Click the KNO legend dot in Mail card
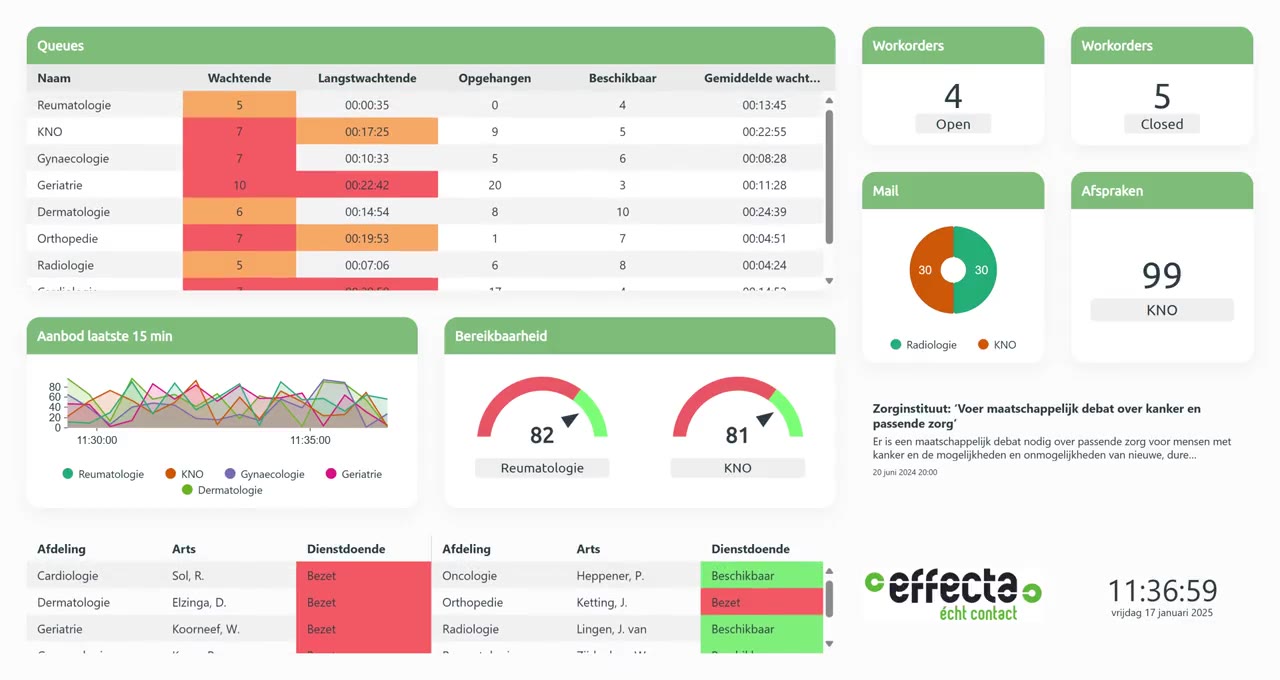 pos(983,344)
